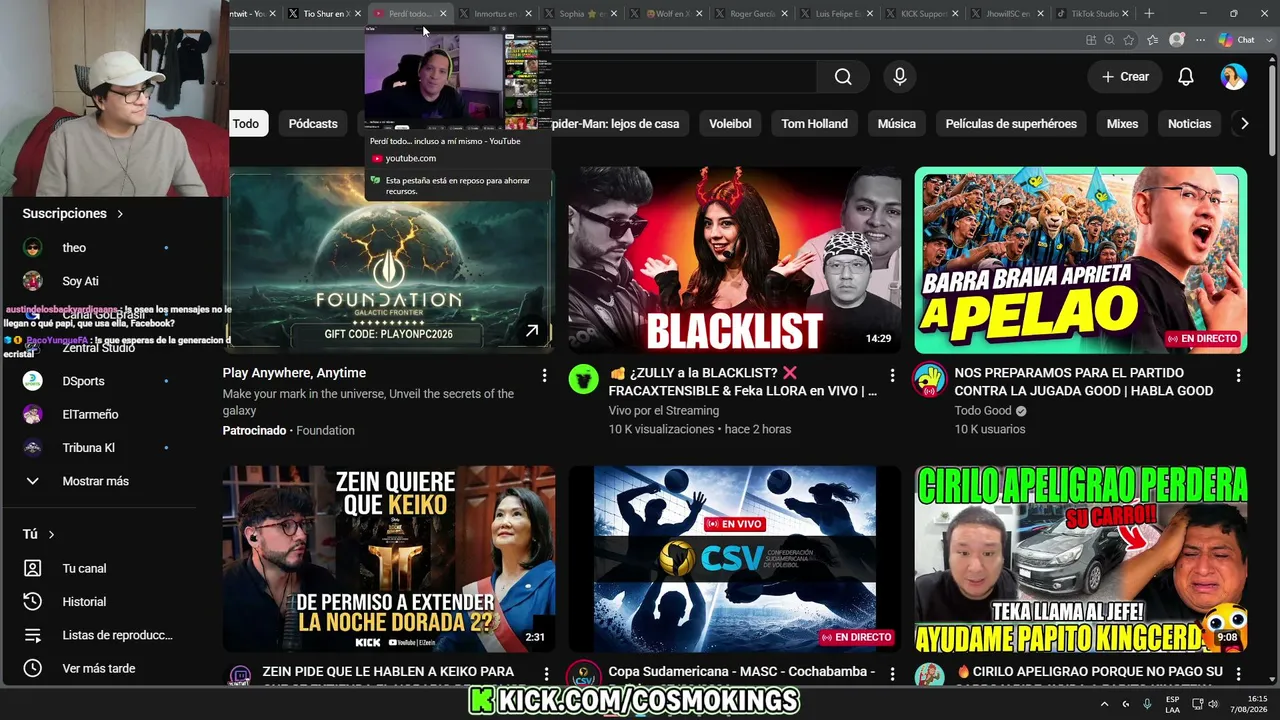
Task: Filter by Películas de superhéroes chip
Action: (x=1011, y=124)
